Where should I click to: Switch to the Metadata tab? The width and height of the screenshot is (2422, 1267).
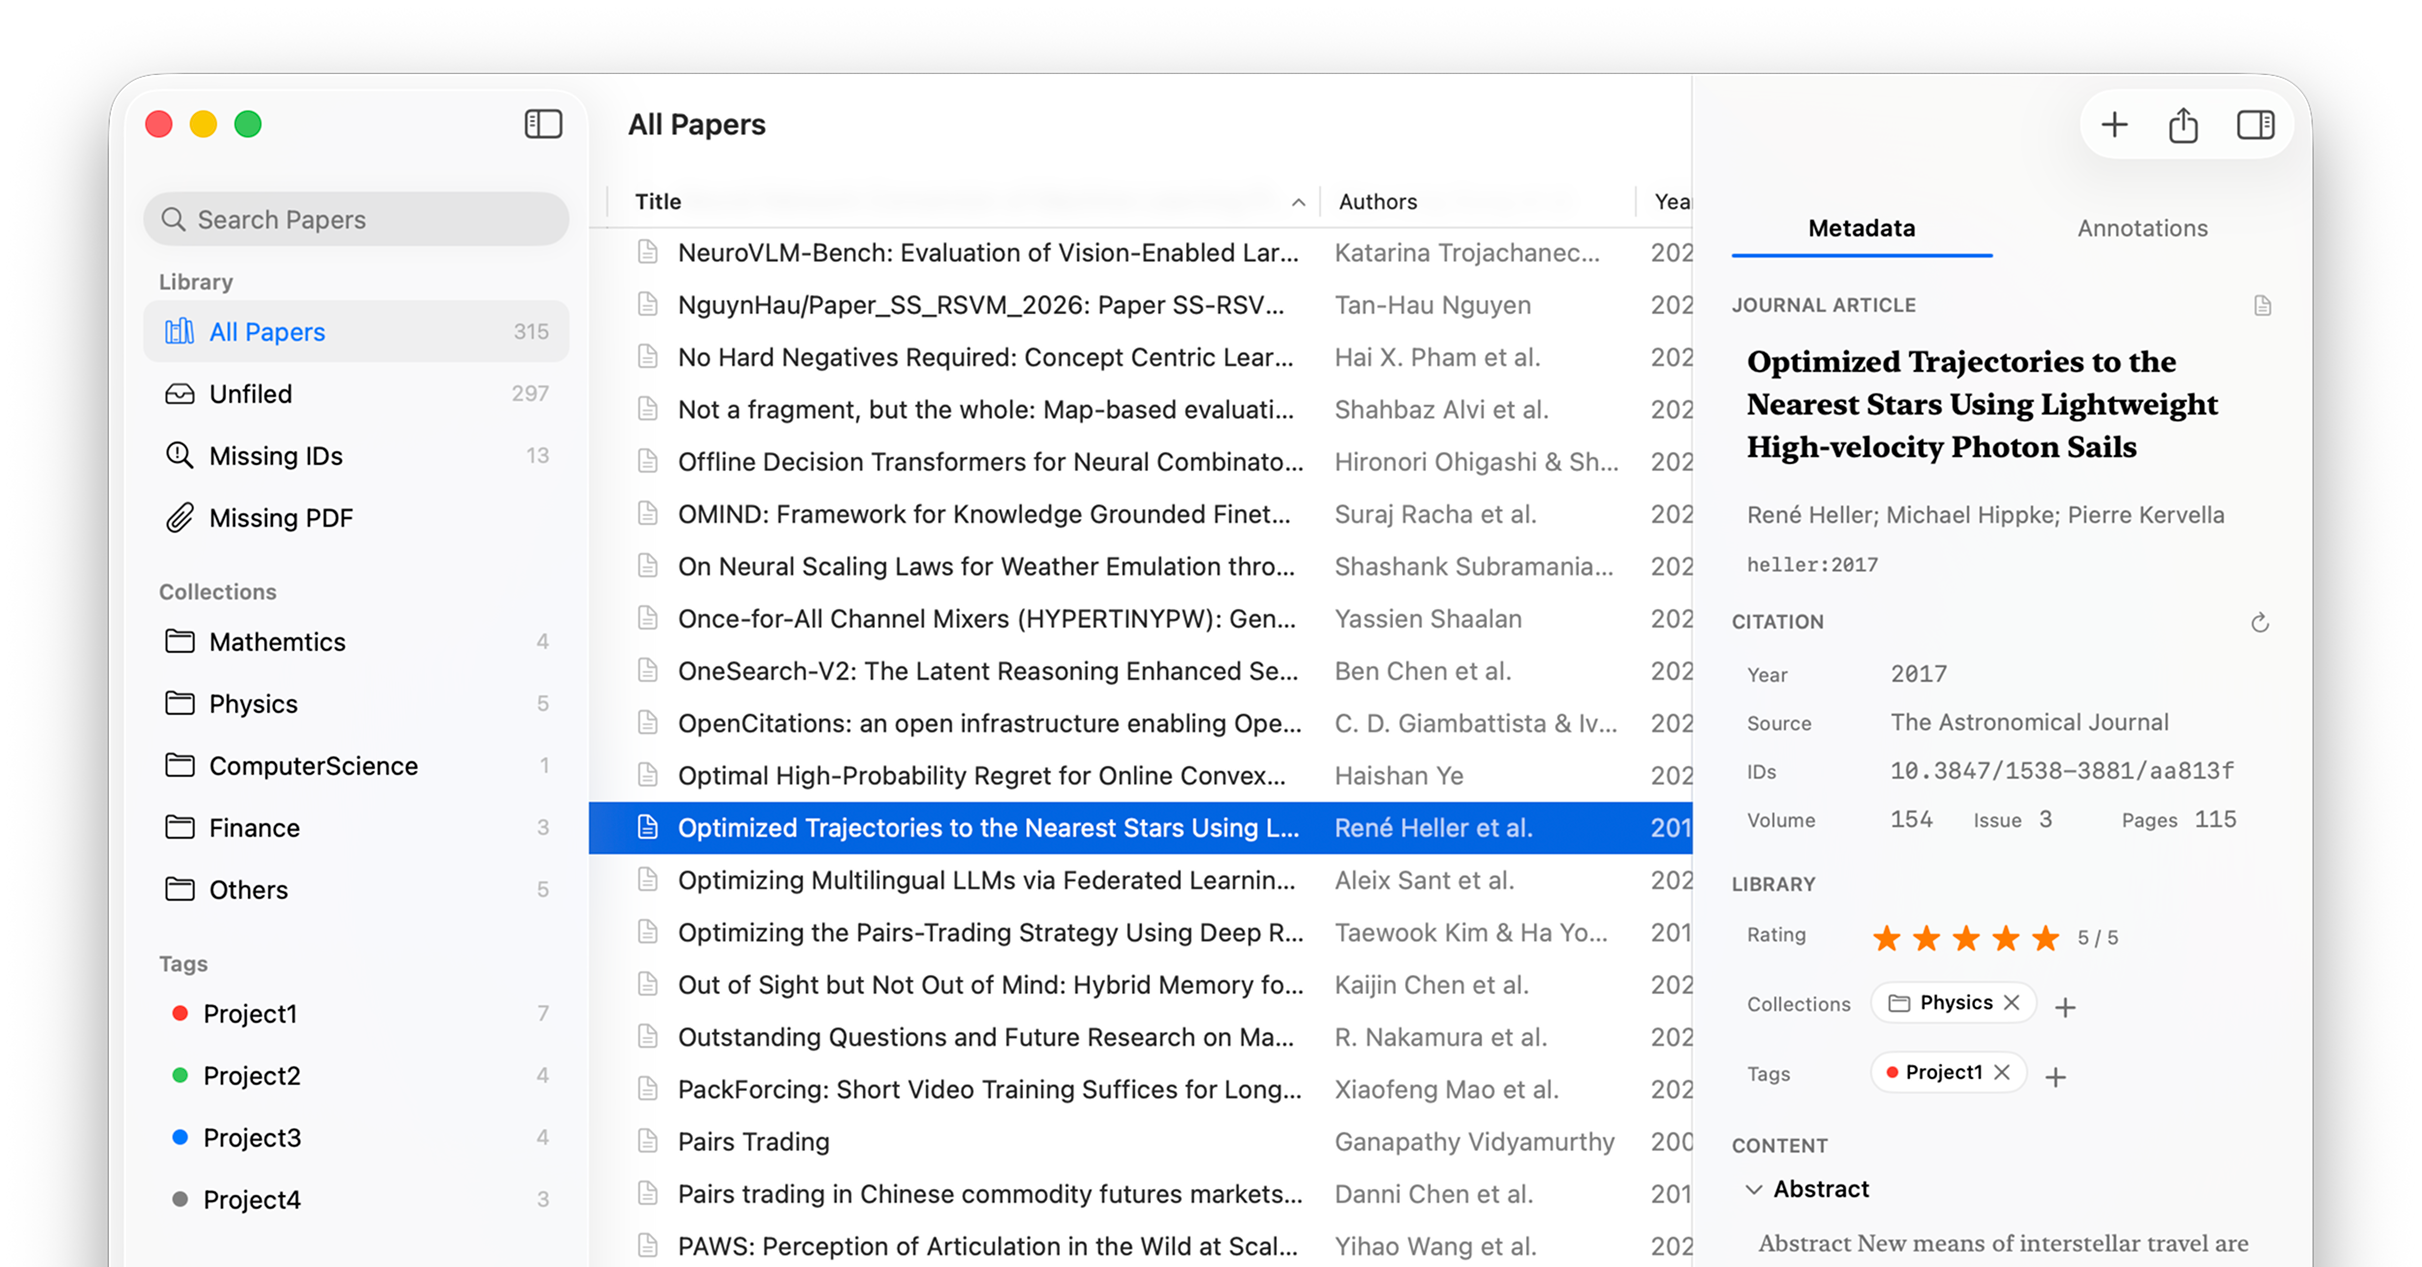[1861, 228]
